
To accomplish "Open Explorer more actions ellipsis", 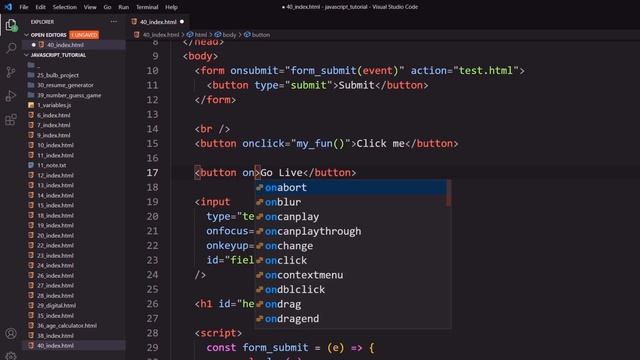I will tap(113, 22).
